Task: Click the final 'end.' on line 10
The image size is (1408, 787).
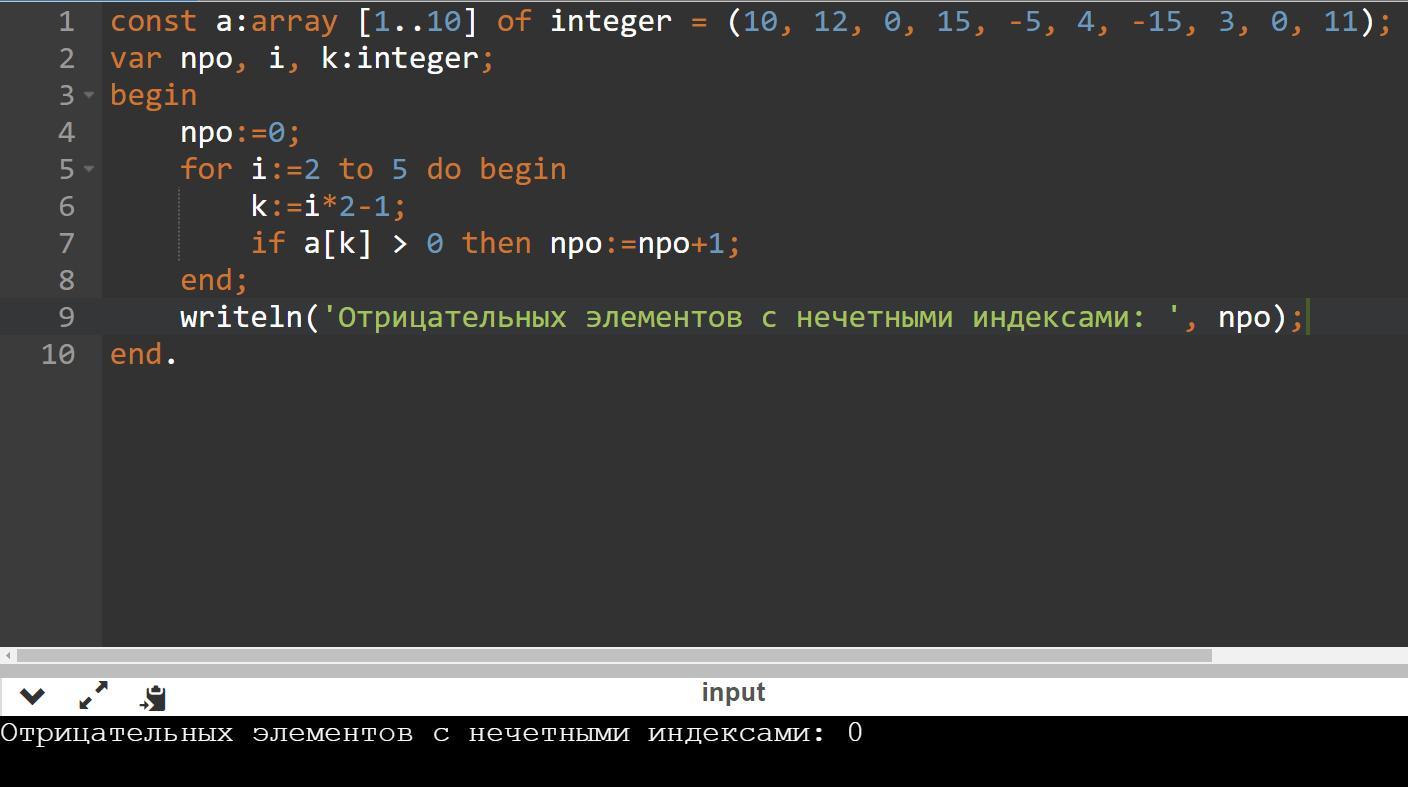Action: [144, 354]
